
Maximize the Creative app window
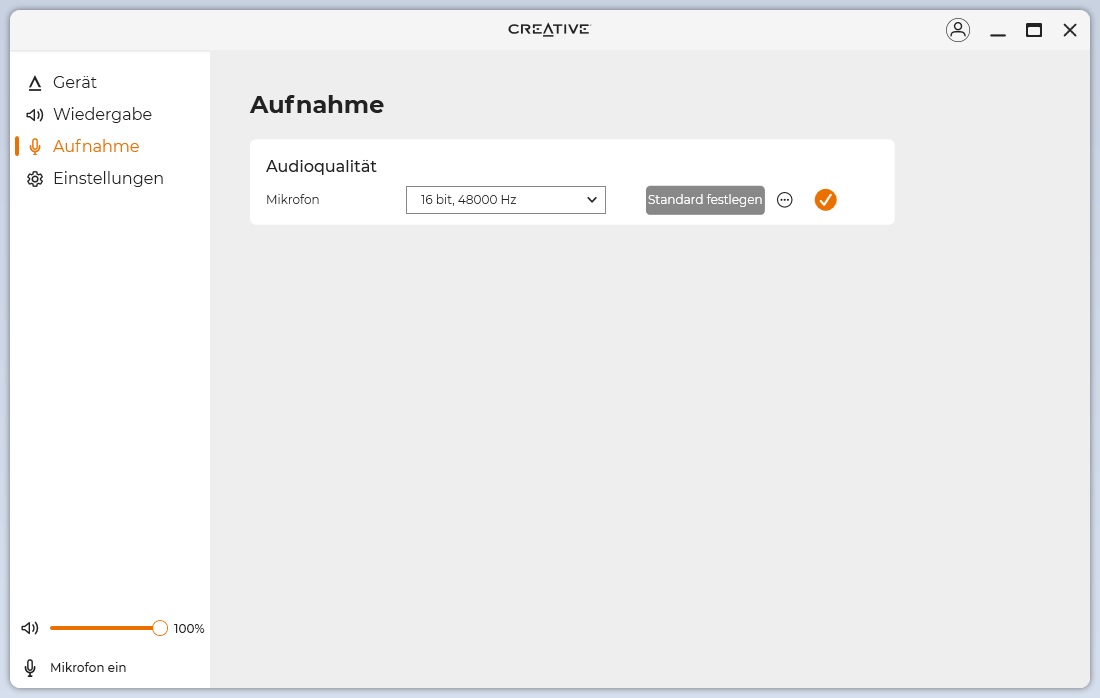[1033, 30]
